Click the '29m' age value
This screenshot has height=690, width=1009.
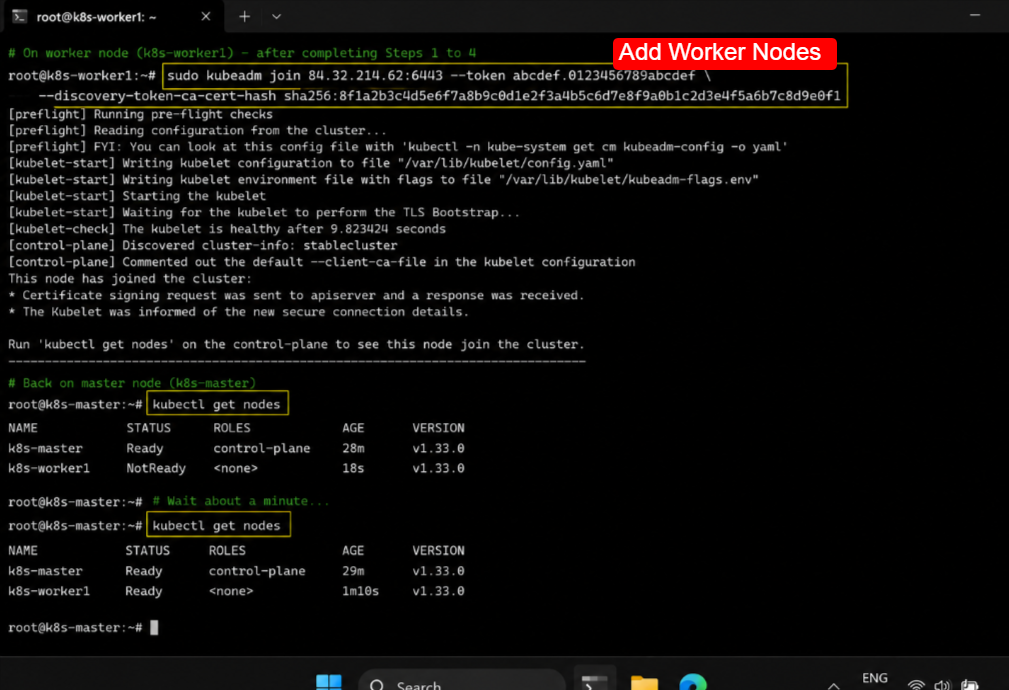click(x=353, y=571)
